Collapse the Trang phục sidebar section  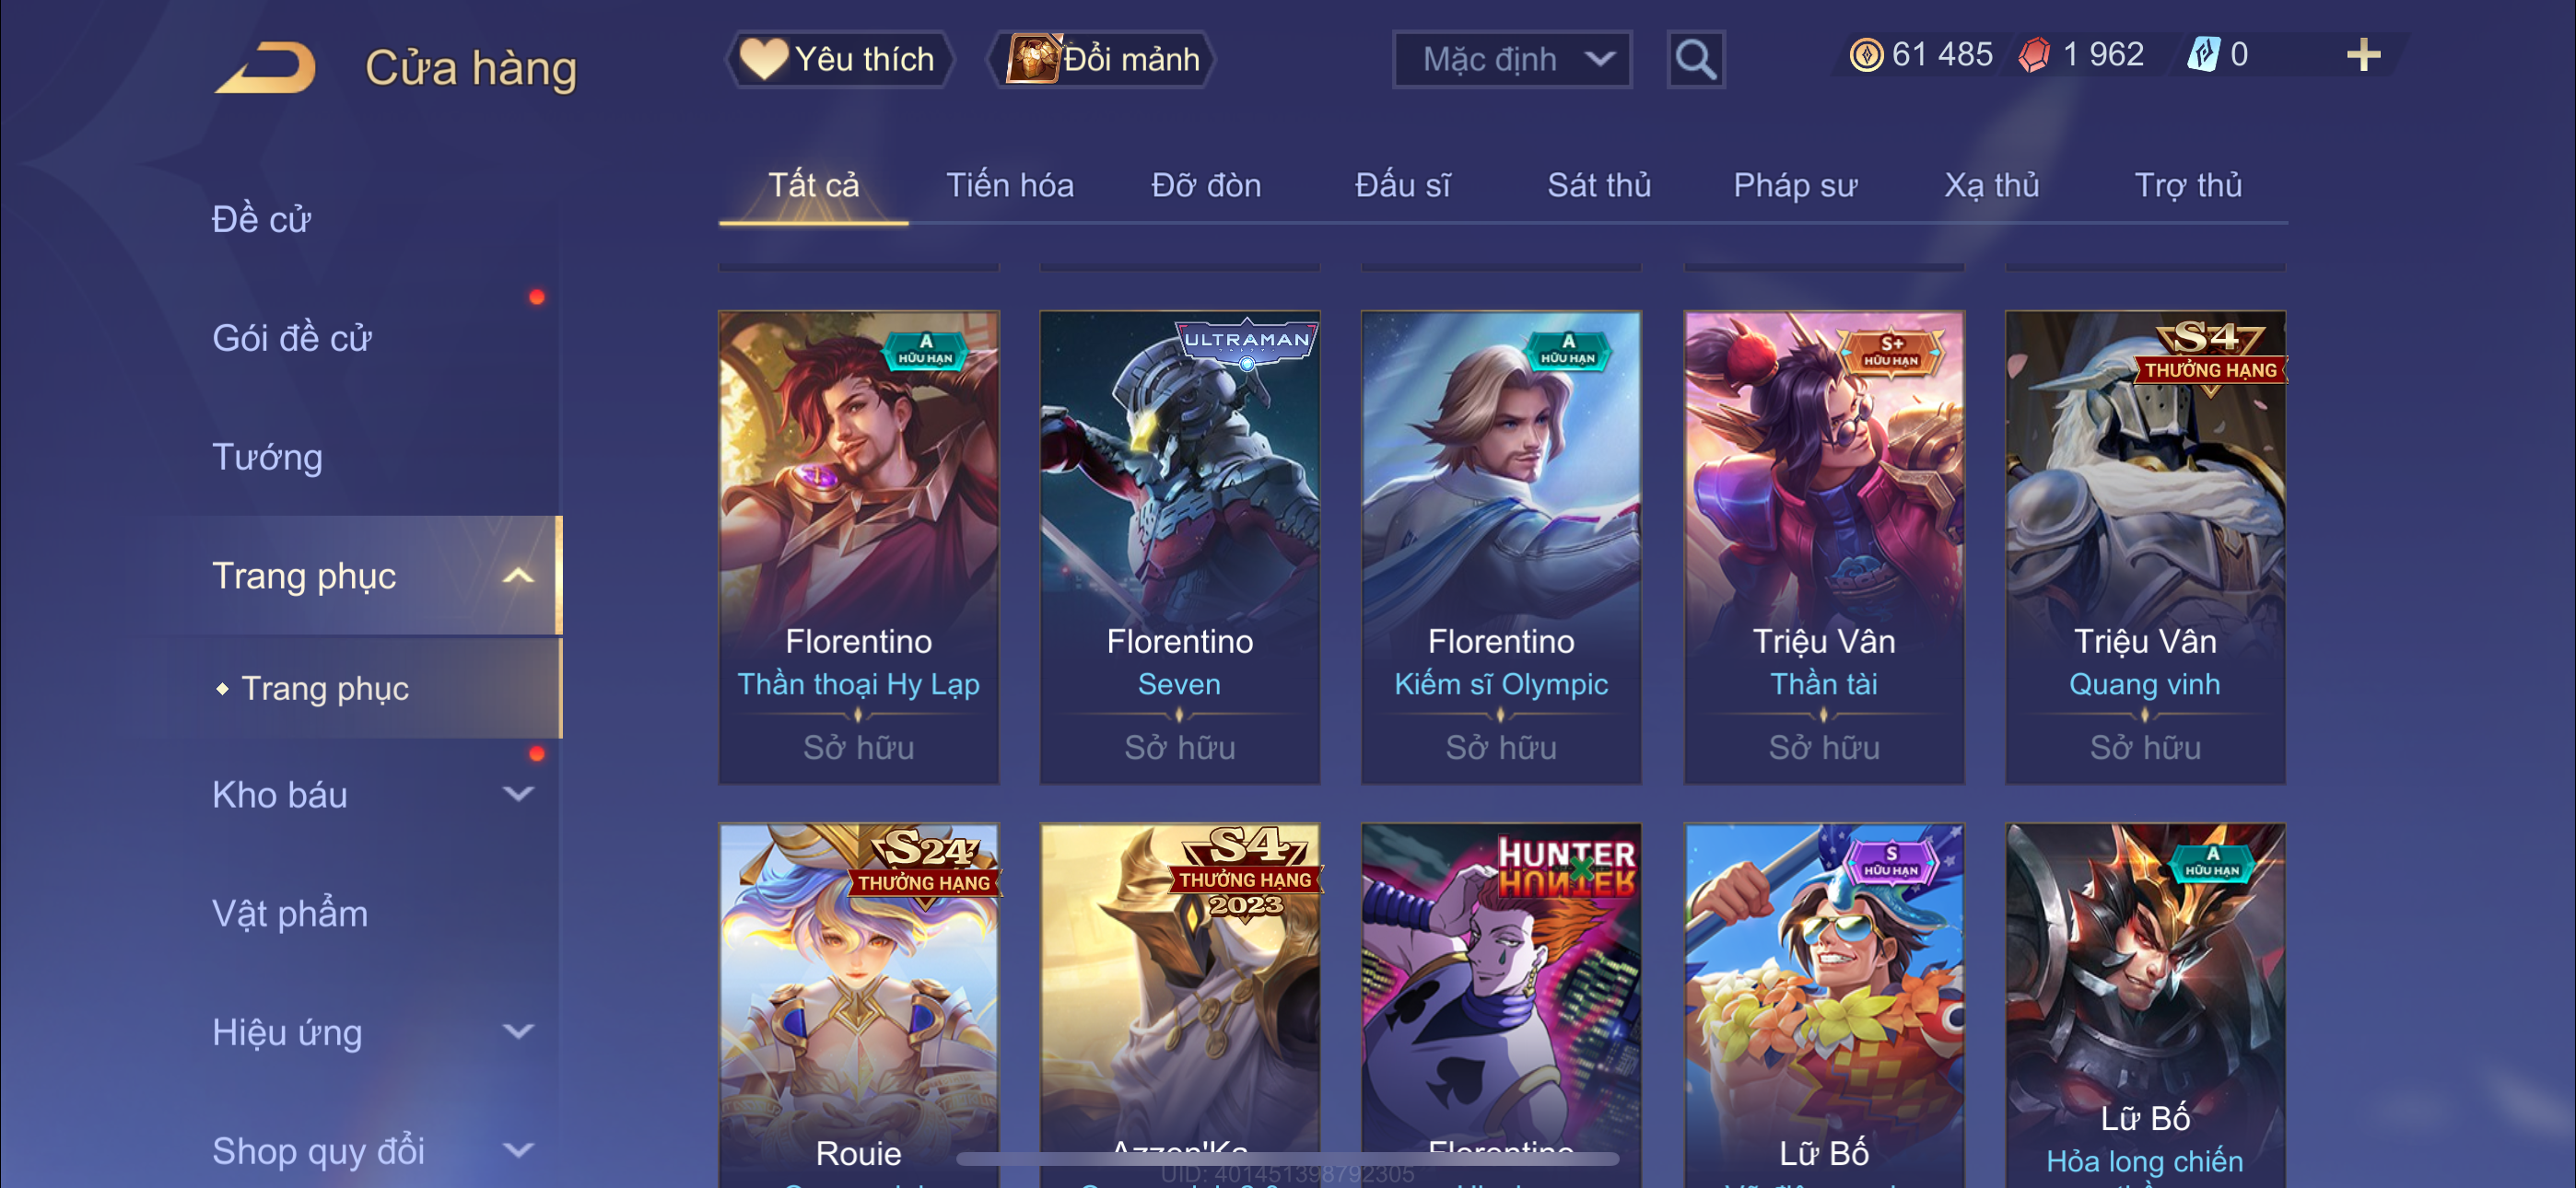point(517,576)
